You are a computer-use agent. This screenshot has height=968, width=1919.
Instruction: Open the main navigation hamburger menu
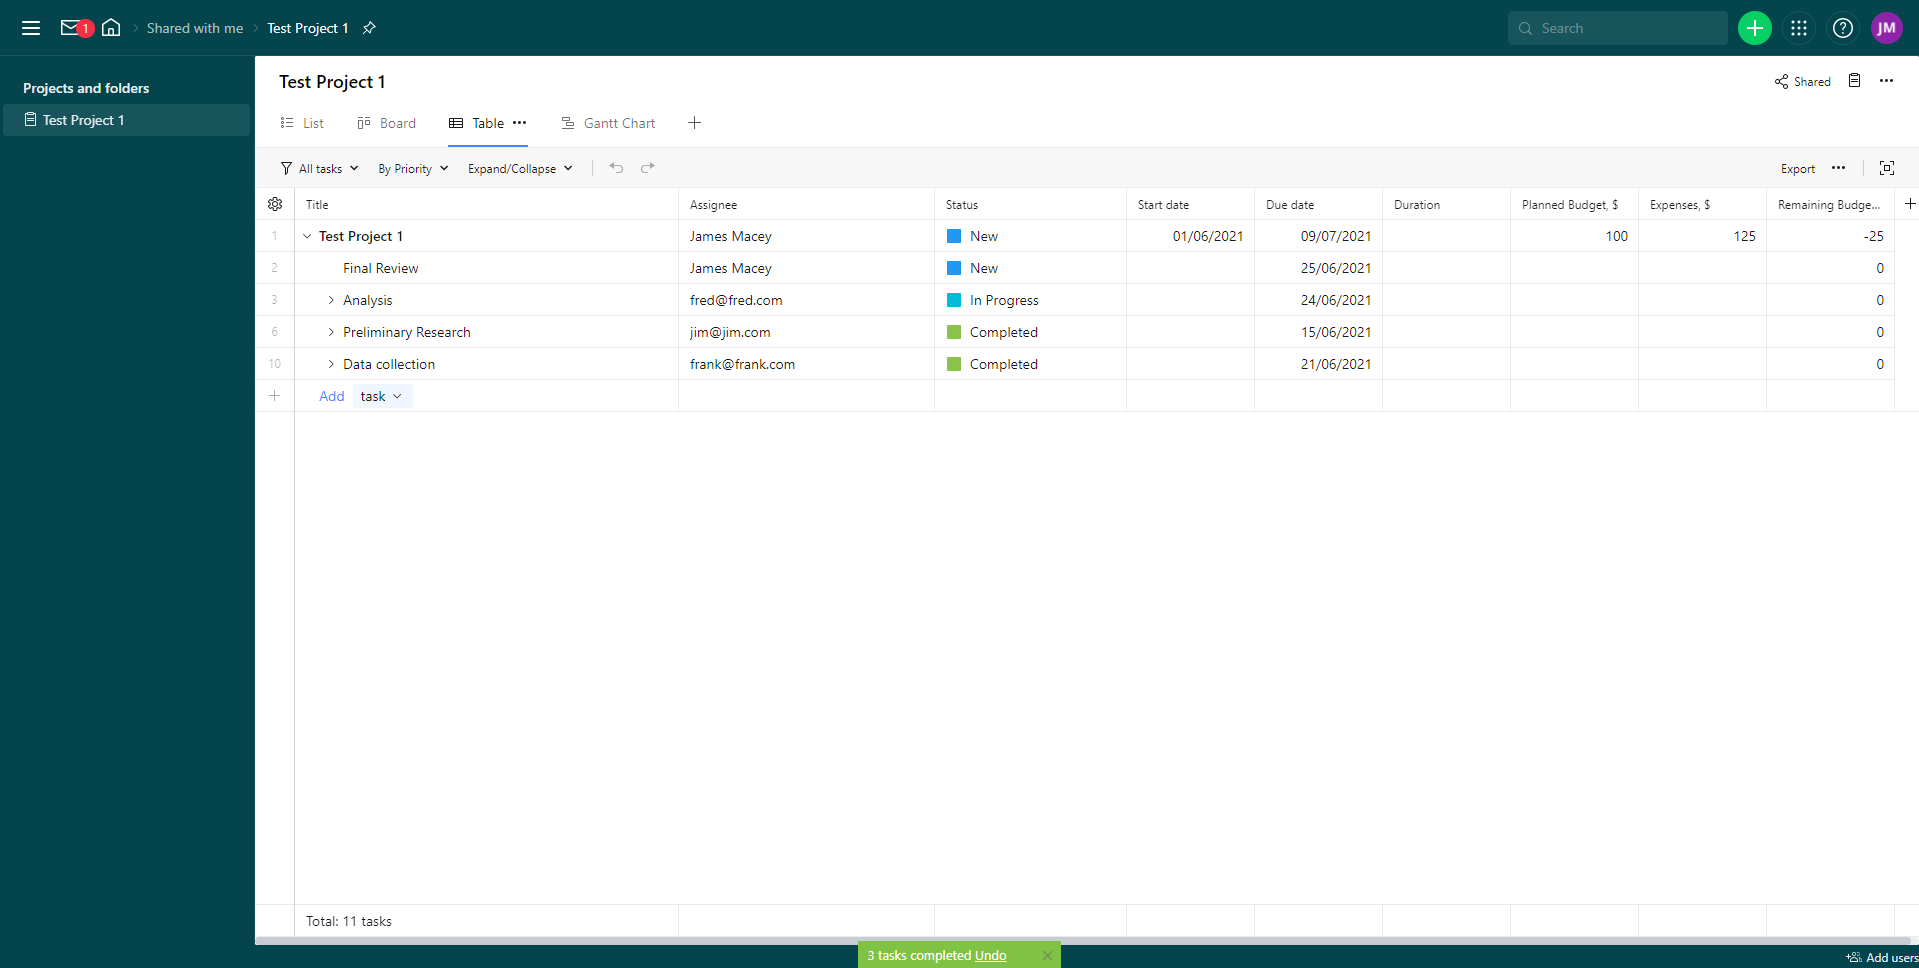31,28
